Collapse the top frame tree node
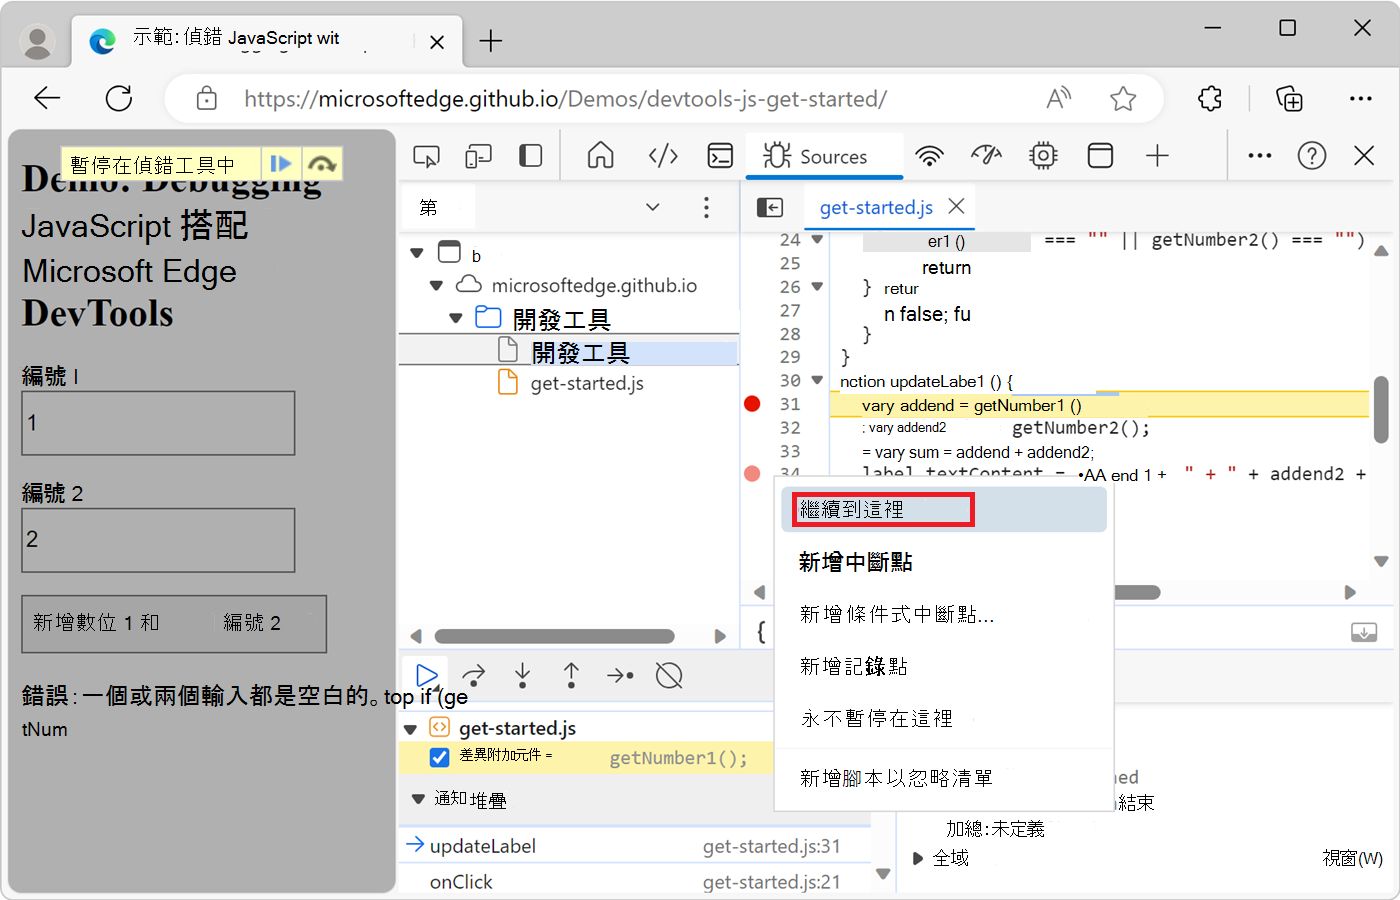 tap(417, 253)
